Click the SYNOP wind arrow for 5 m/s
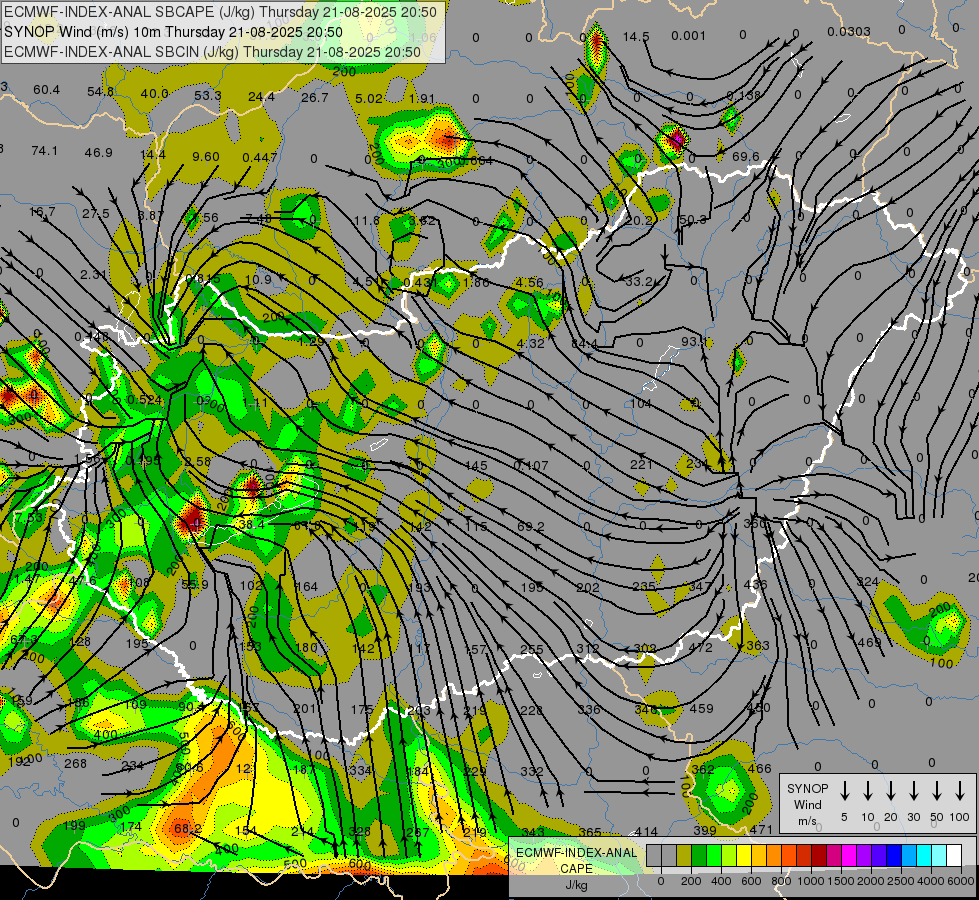 (x=844, y=791)
